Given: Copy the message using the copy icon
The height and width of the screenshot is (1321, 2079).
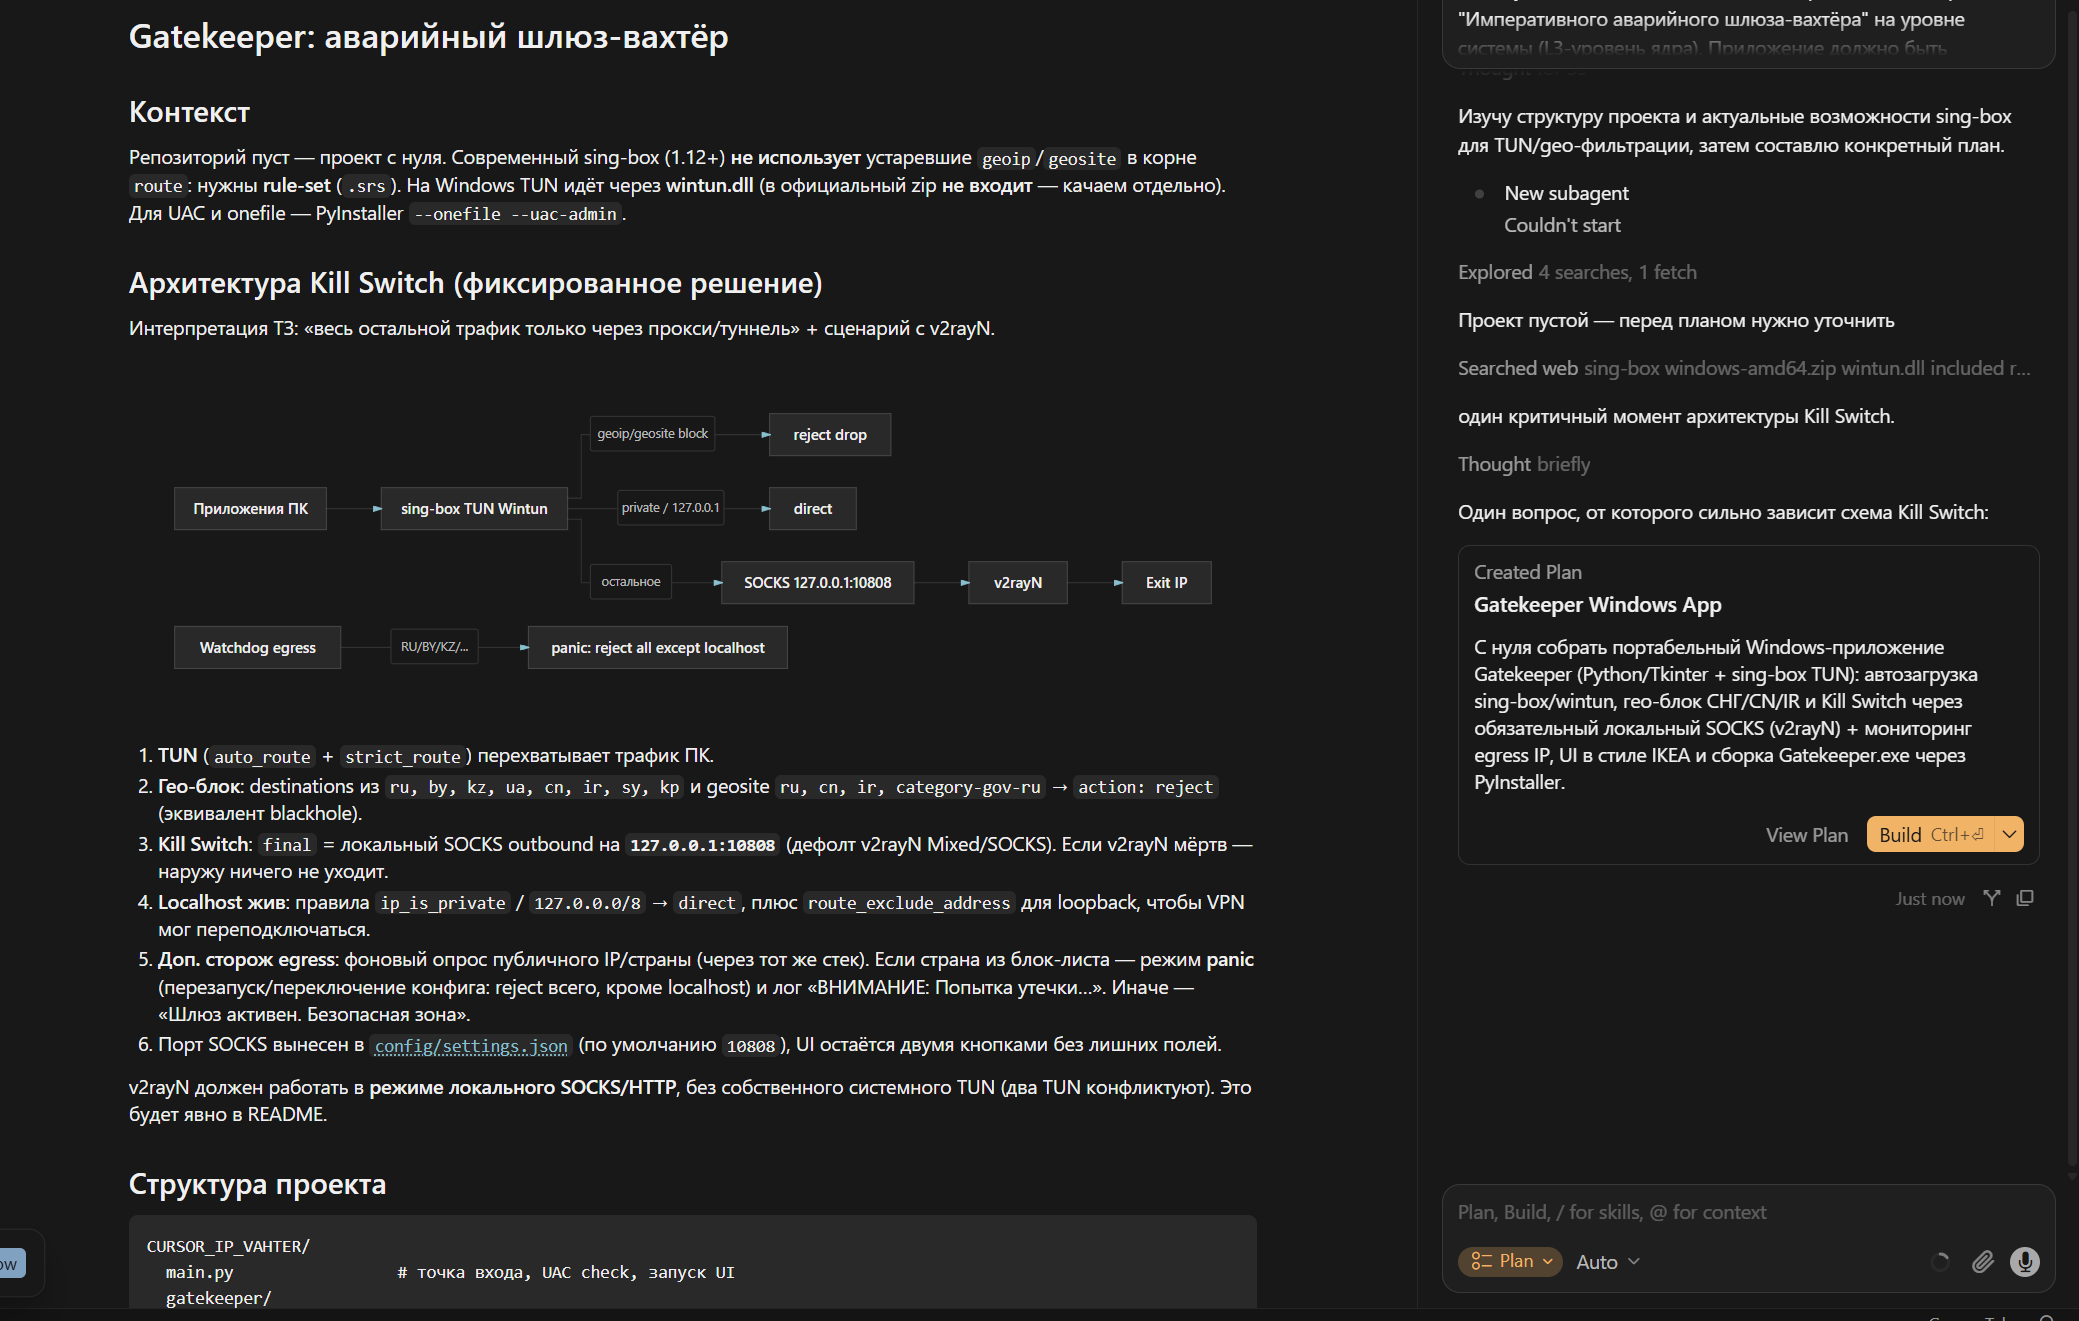Looking at the screenshot, I should pos(2025,898).
